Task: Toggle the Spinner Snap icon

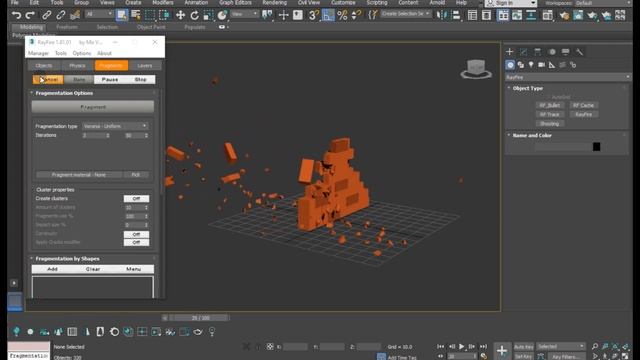Action: [356, 16]
